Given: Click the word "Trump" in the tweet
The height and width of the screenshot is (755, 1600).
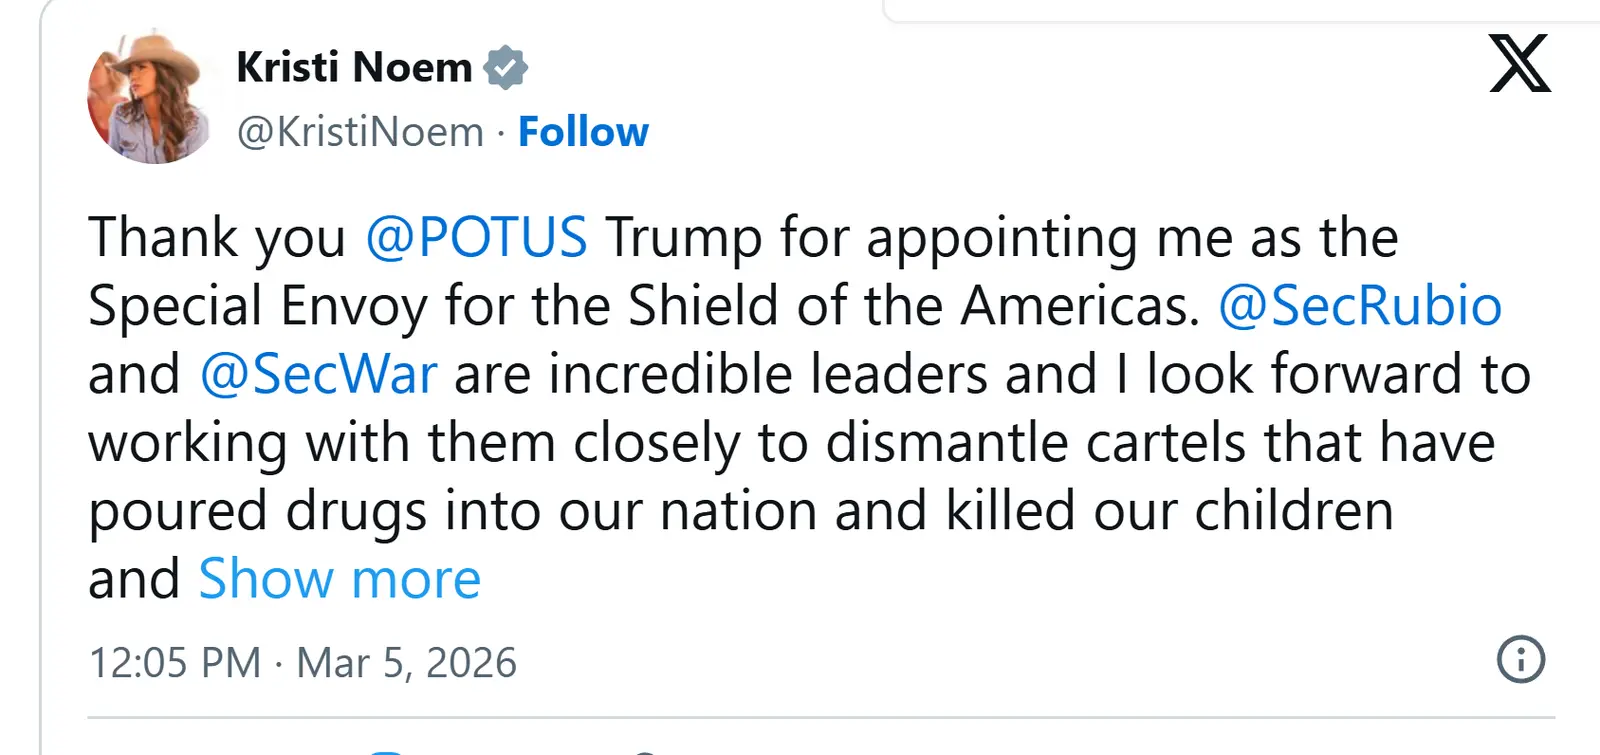Looking at the screenshot, I should (683, 238).
